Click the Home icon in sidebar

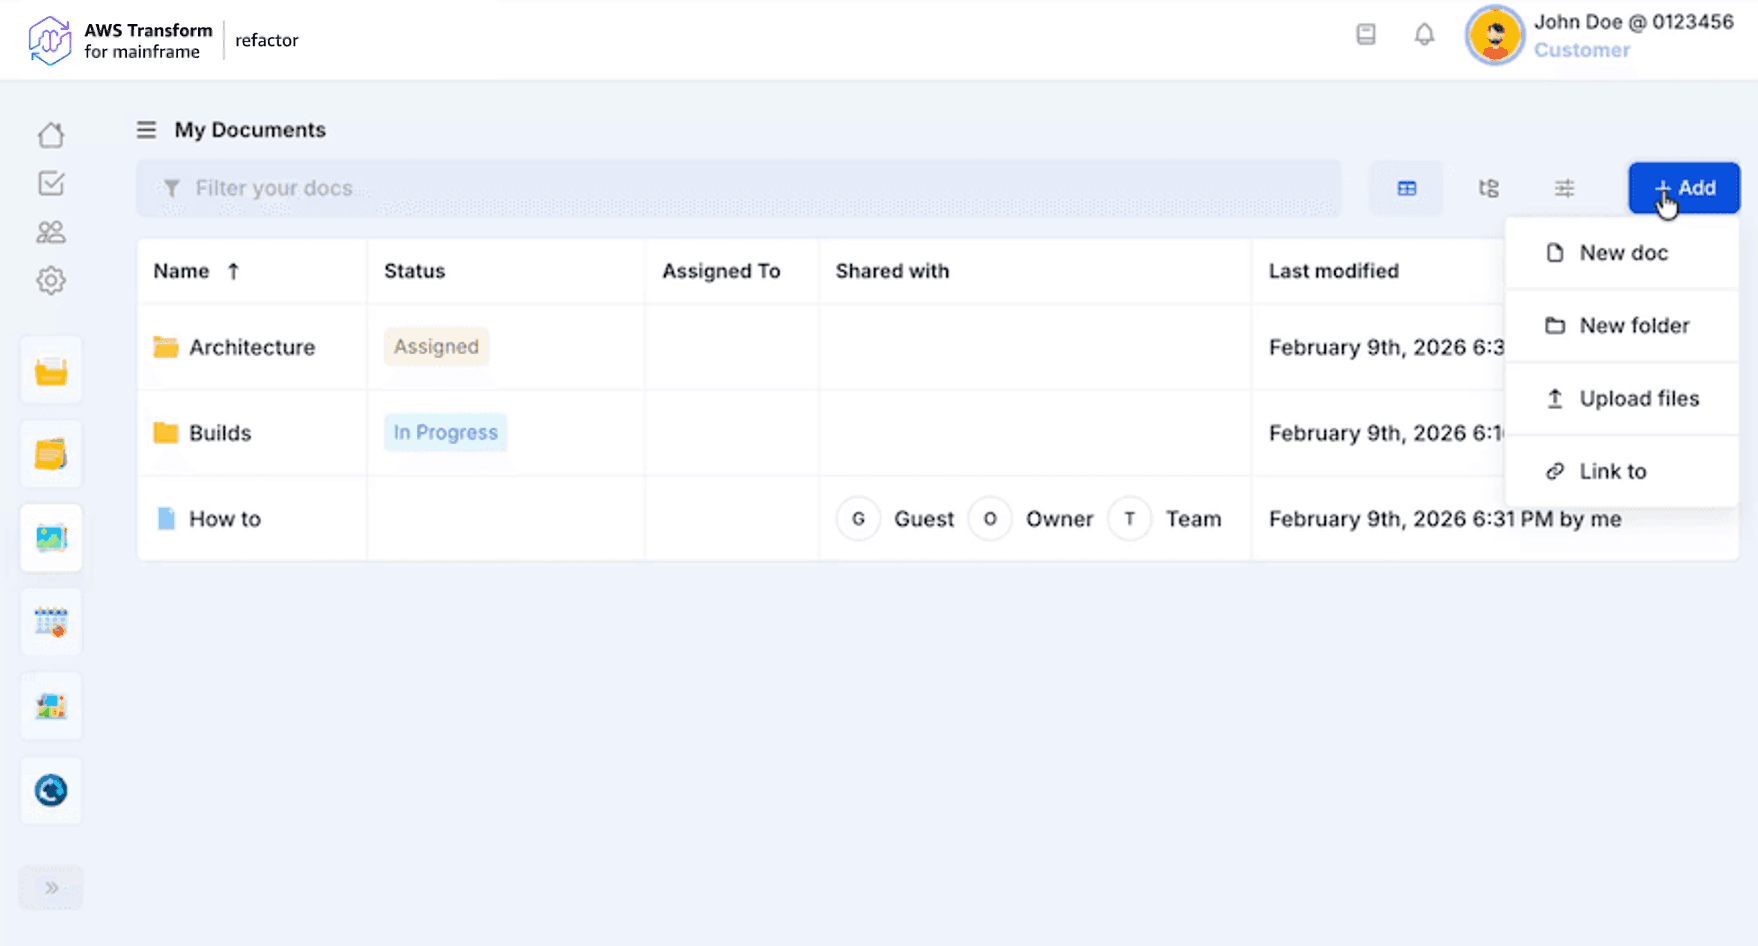(51, 135)
